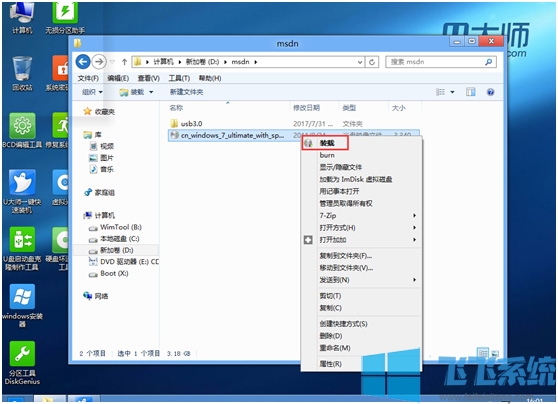This screenshot has height=404, width=558.
Task: Select the usb3.0 folder
Action: pyautogui.click(x=191, y=124)
